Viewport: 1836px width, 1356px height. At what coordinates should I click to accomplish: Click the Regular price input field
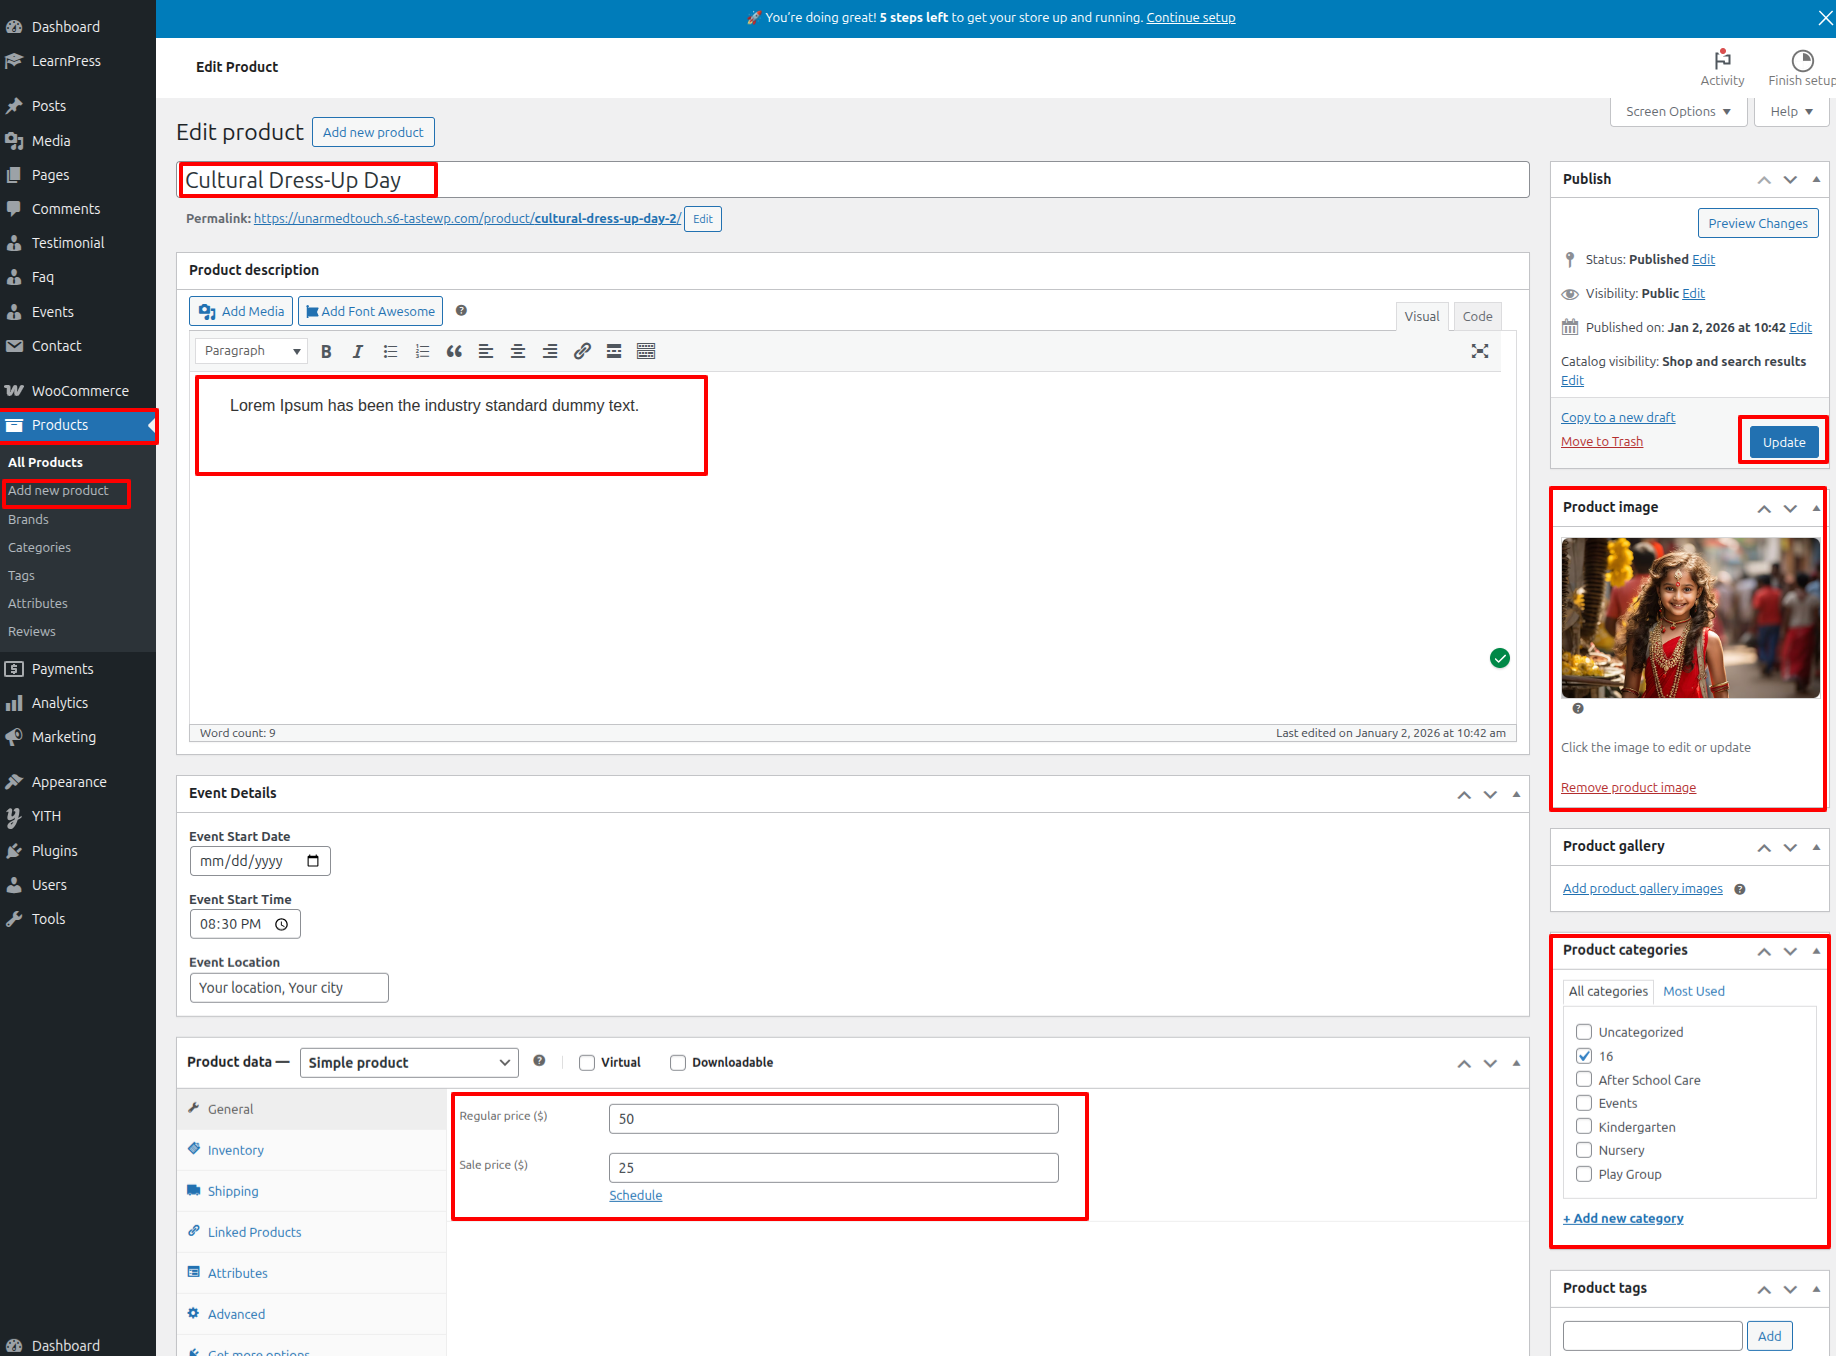point(833,1119)
